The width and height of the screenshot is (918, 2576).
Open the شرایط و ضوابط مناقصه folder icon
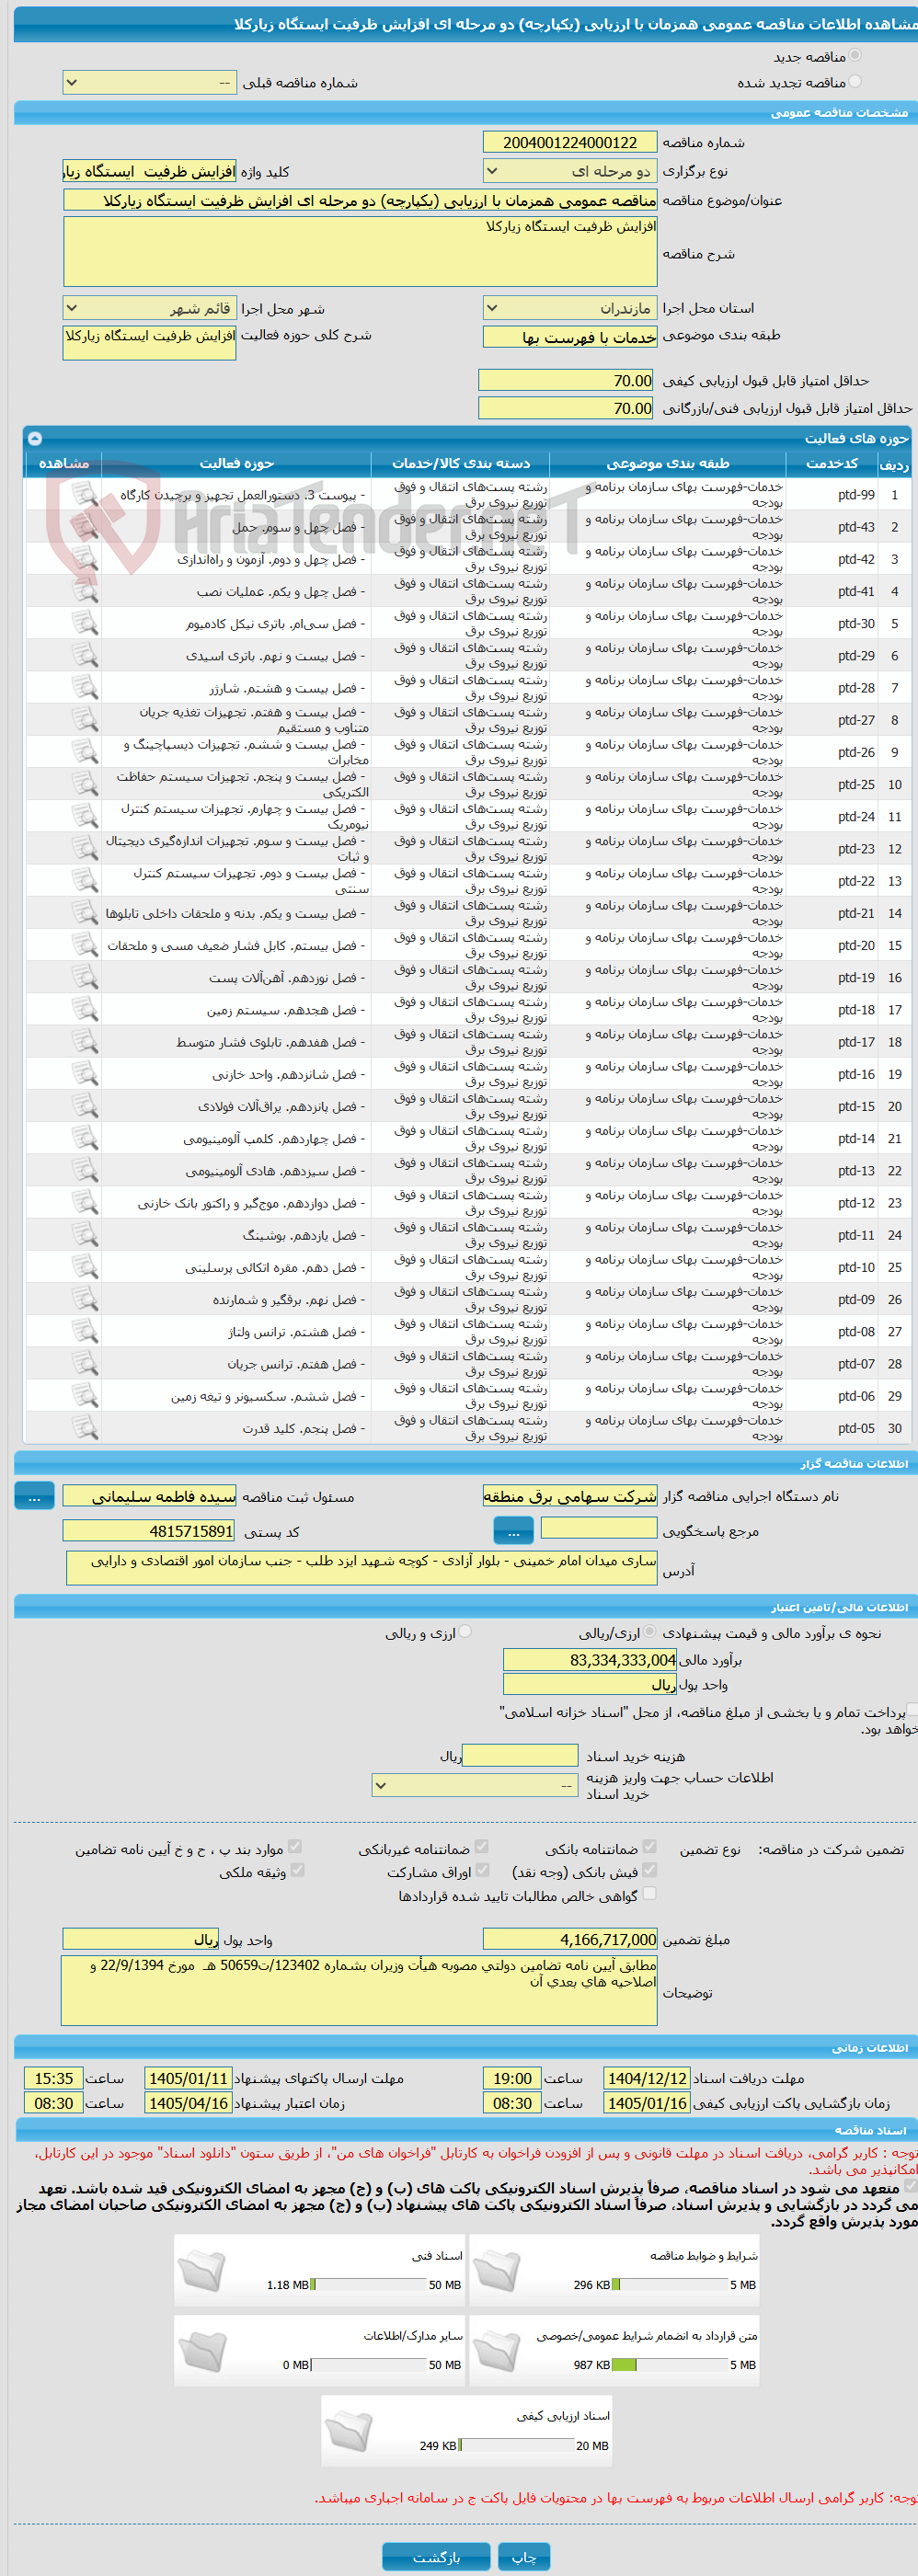[497, 2271]
